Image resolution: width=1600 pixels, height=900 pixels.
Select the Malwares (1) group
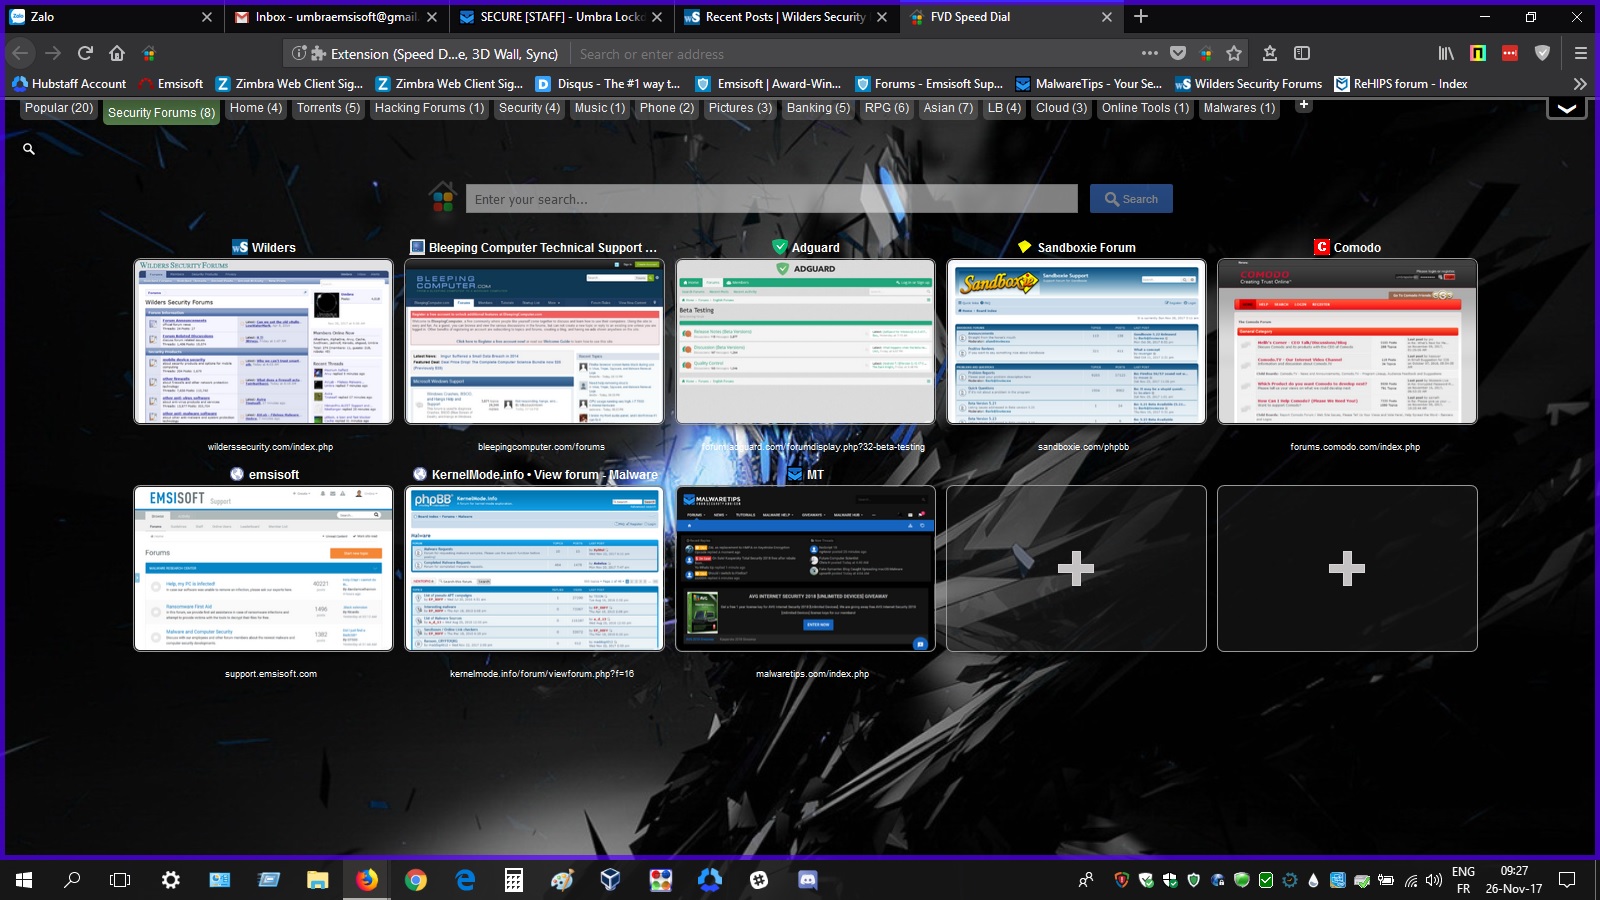click(1240, 108)
